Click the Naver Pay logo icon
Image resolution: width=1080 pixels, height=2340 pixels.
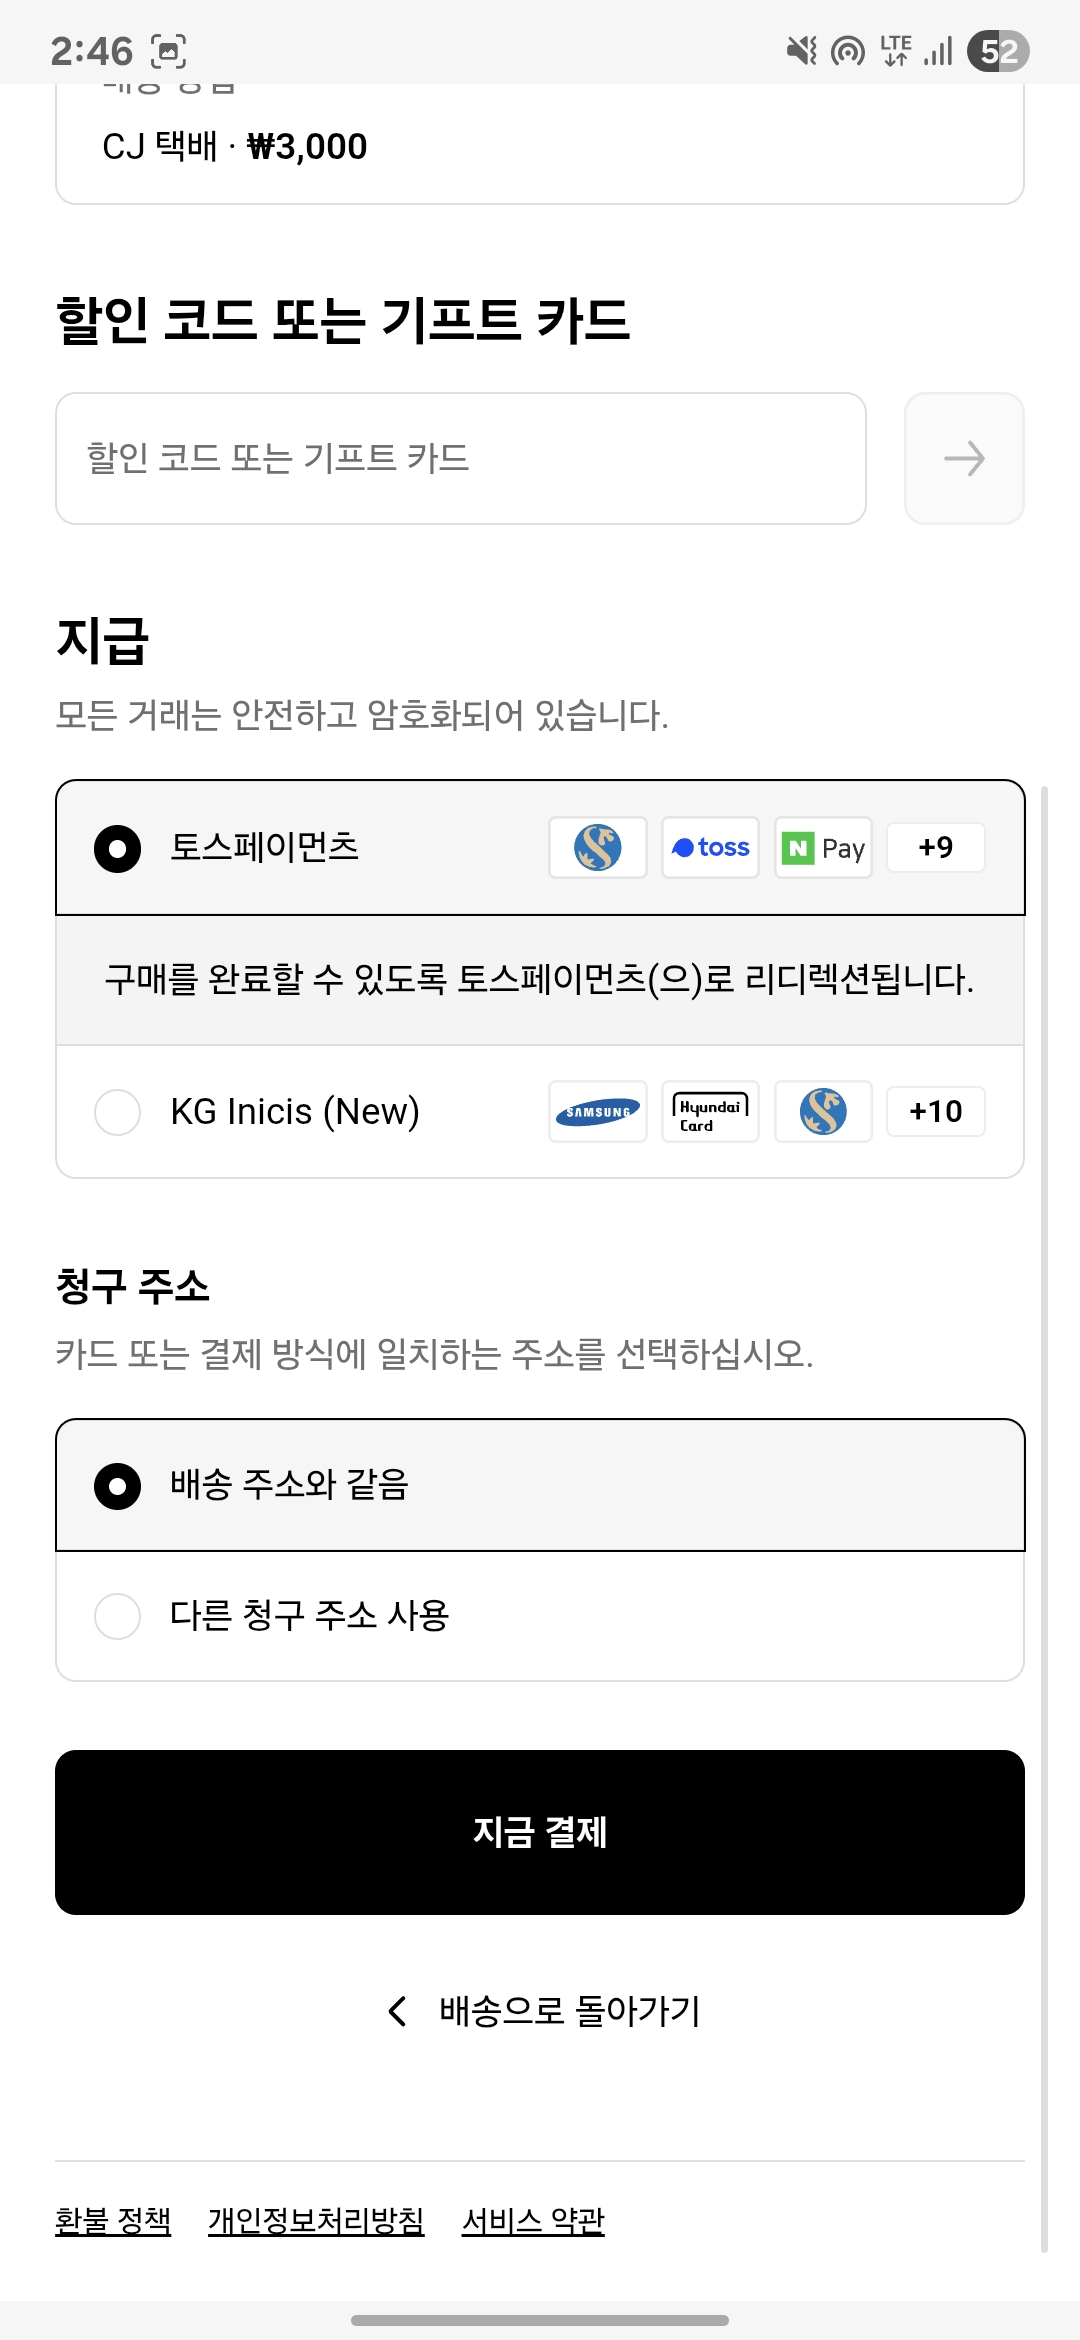823,848
